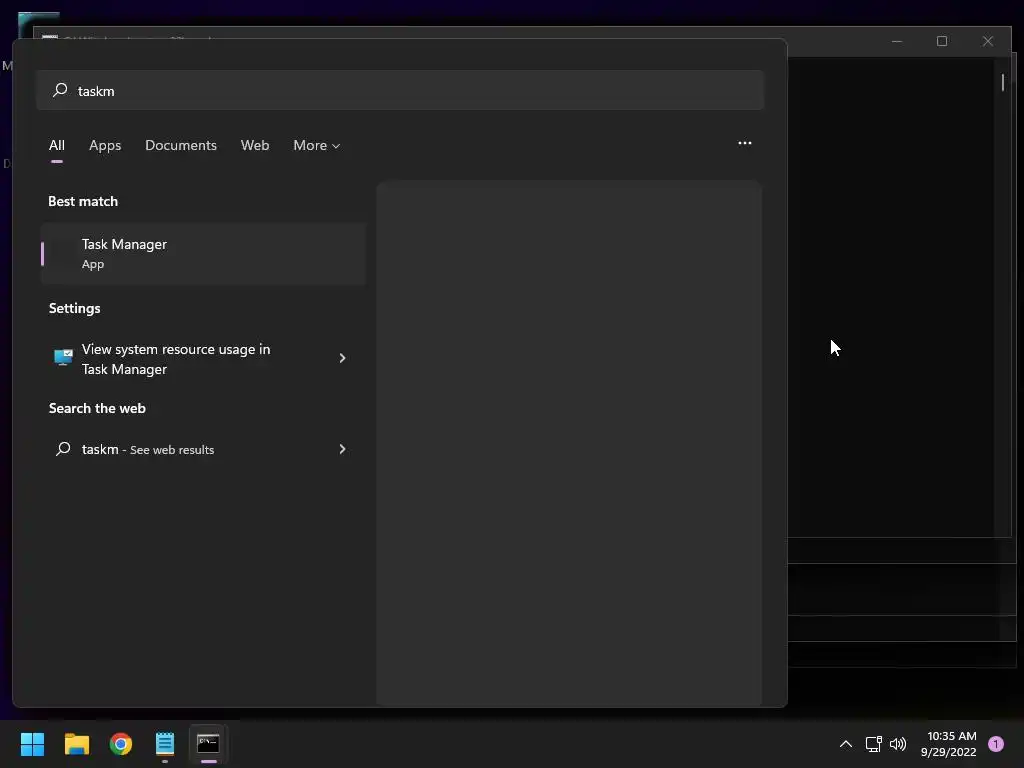Open network status tray icon
1024x768 pixels.
[x=873, y=744]
